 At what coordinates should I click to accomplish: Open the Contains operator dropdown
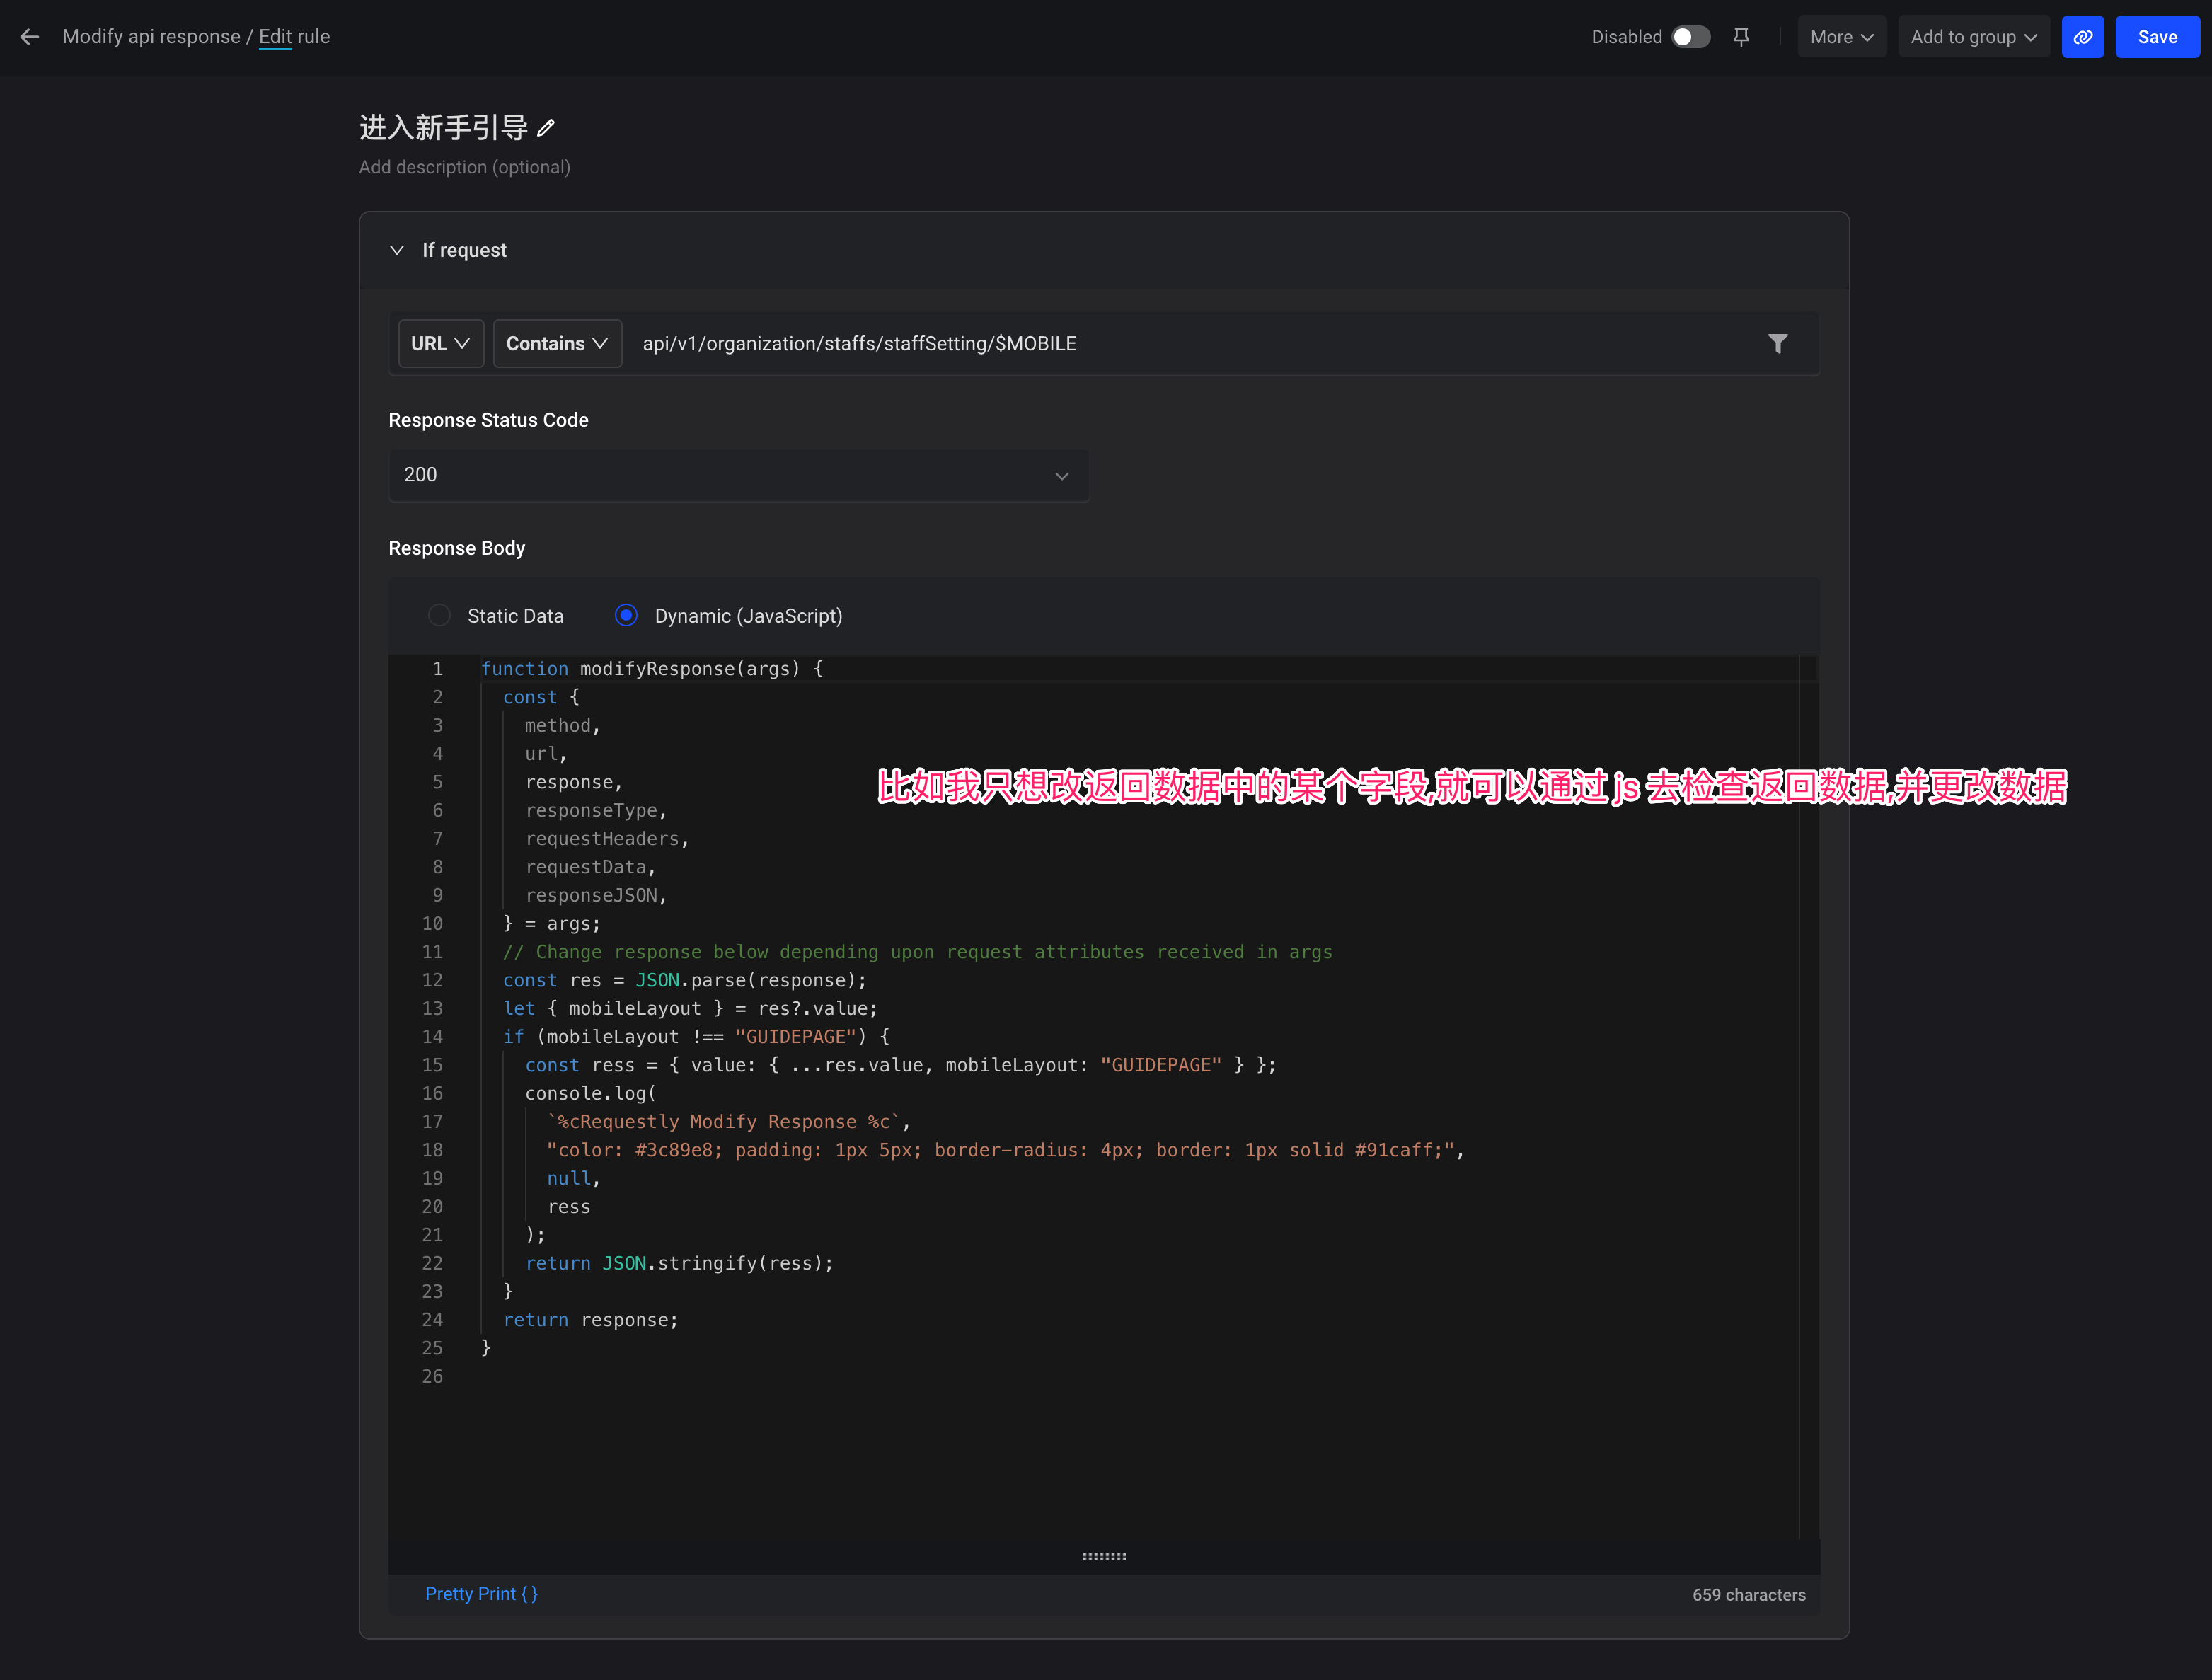click(x=557, y=344)
